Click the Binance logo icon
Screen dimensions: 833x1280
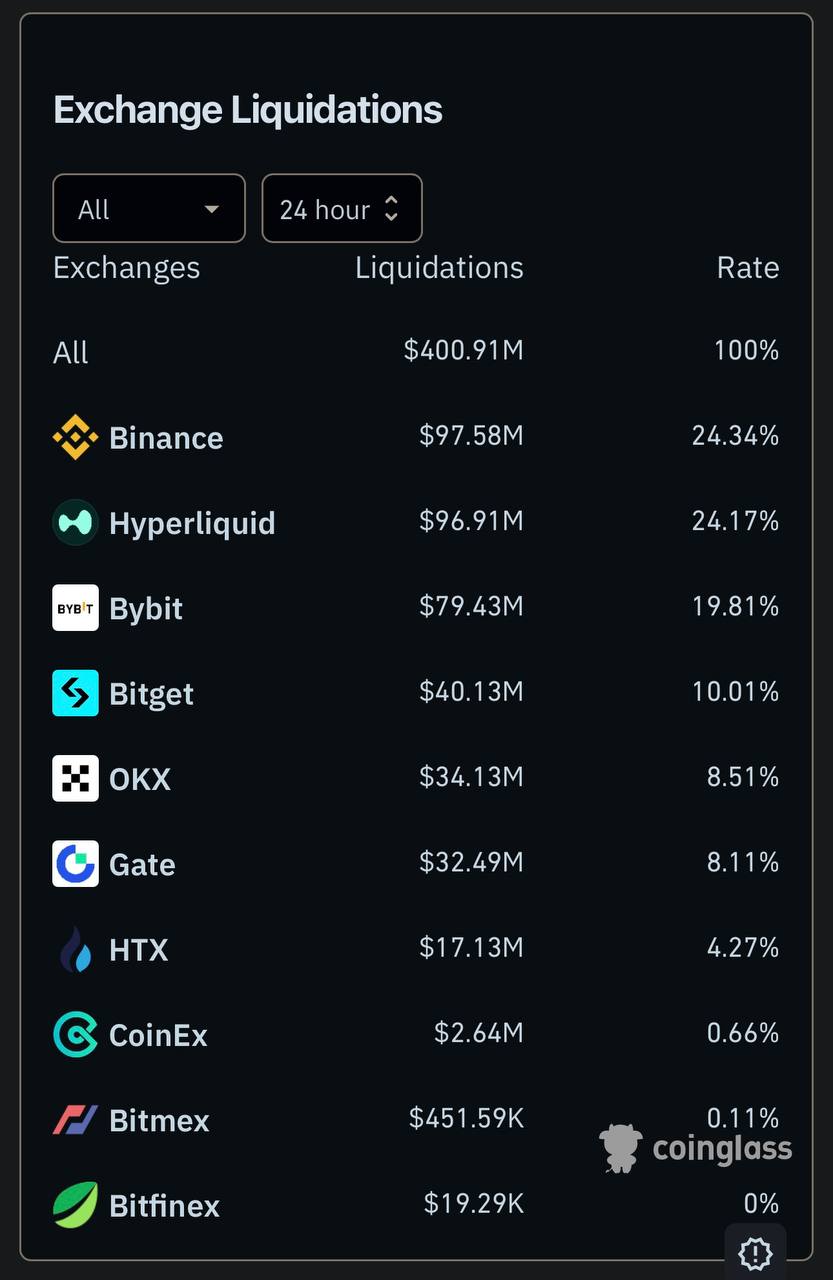tap(75, 437)
